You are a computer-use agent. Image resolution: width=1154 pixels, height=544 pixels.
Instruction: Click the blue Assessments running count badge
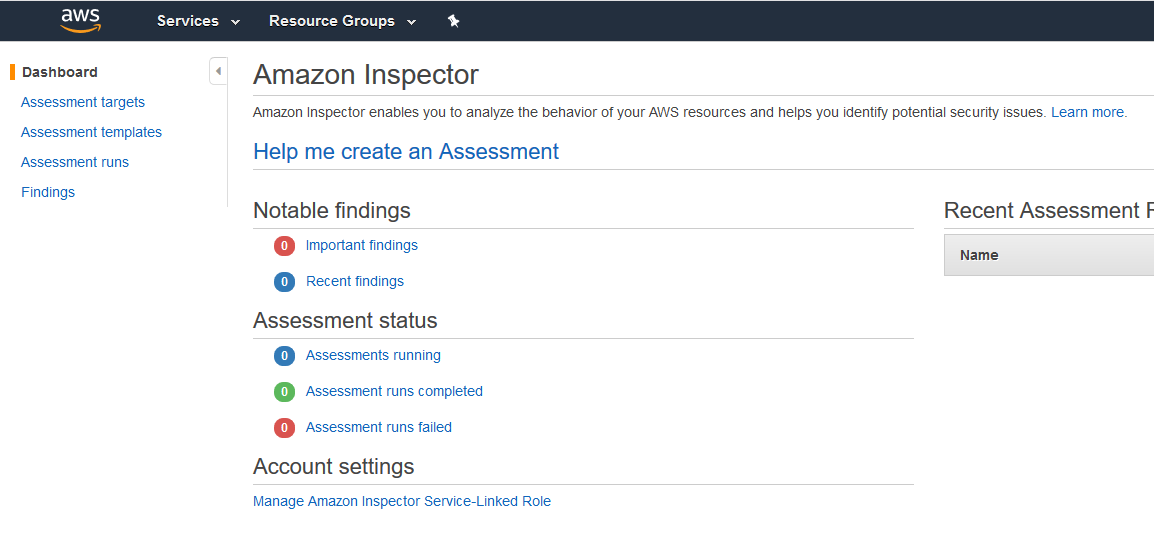coord(284,356)
